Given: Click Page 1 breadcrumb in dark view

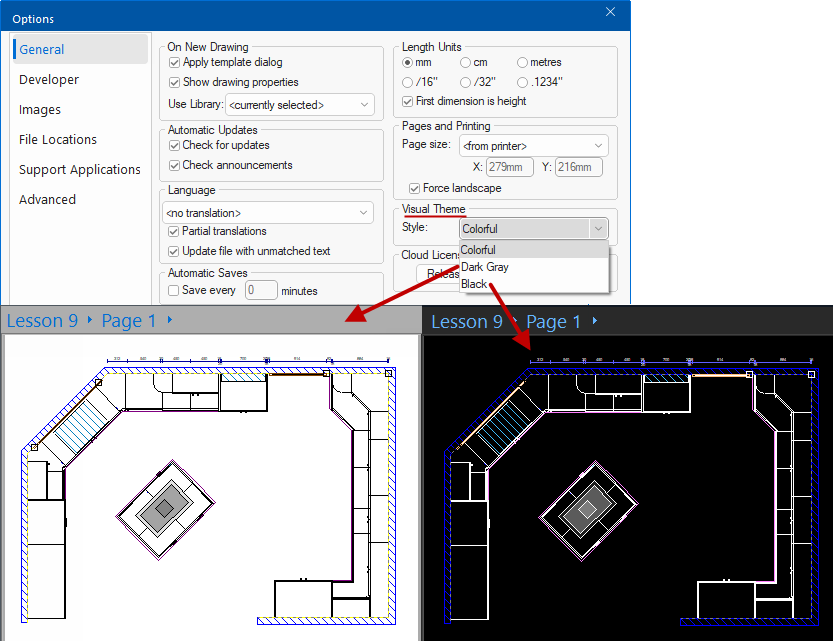Looking at the screenshot, I should point(553,321).
